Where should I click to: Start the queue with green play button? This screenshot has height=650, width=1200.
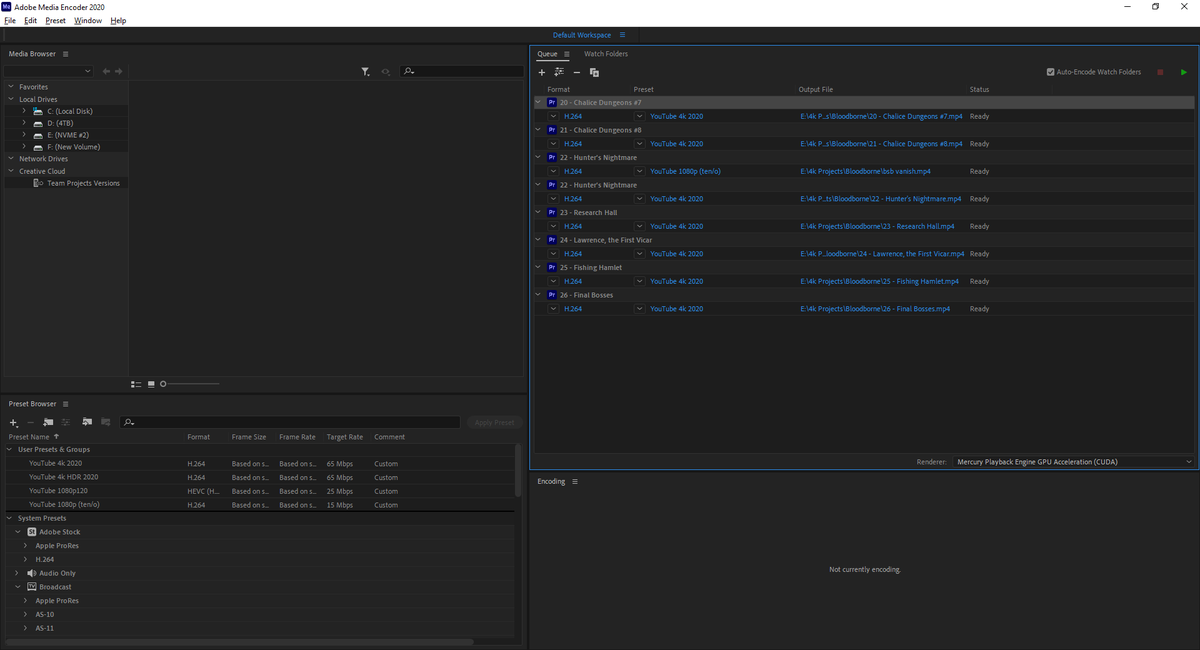pyautogui.click(x=1184, y=72)
